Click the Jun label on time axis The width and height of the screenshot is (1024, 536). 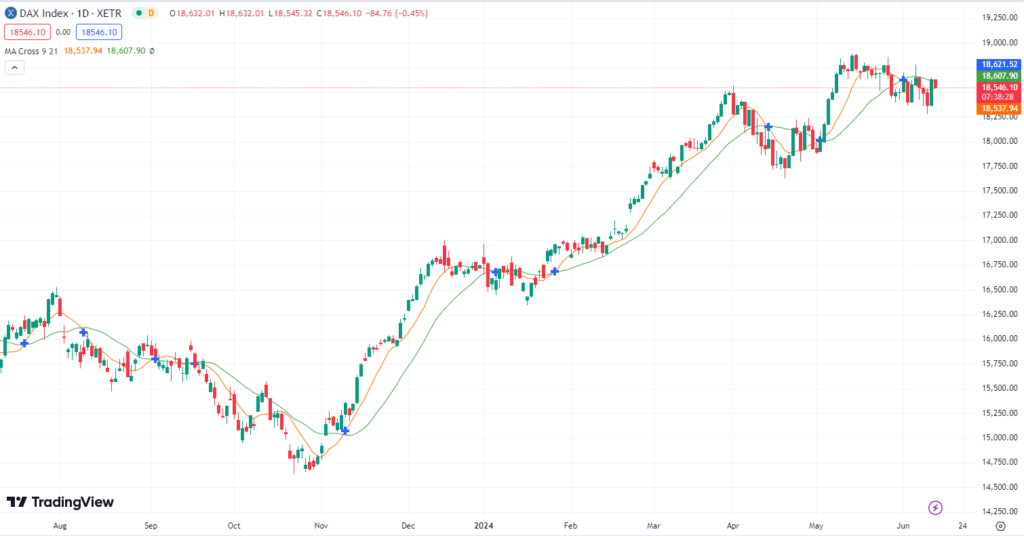coord(903,526)
